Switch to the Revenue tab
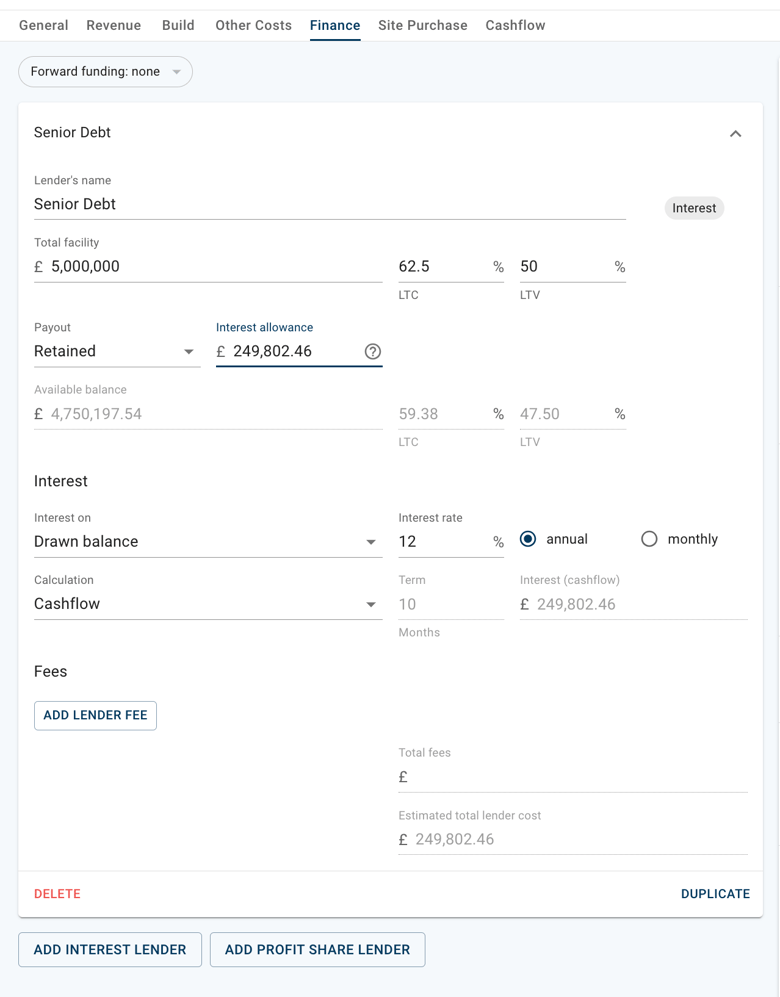This screenshot has height=997, width=780. coord(113,25)
